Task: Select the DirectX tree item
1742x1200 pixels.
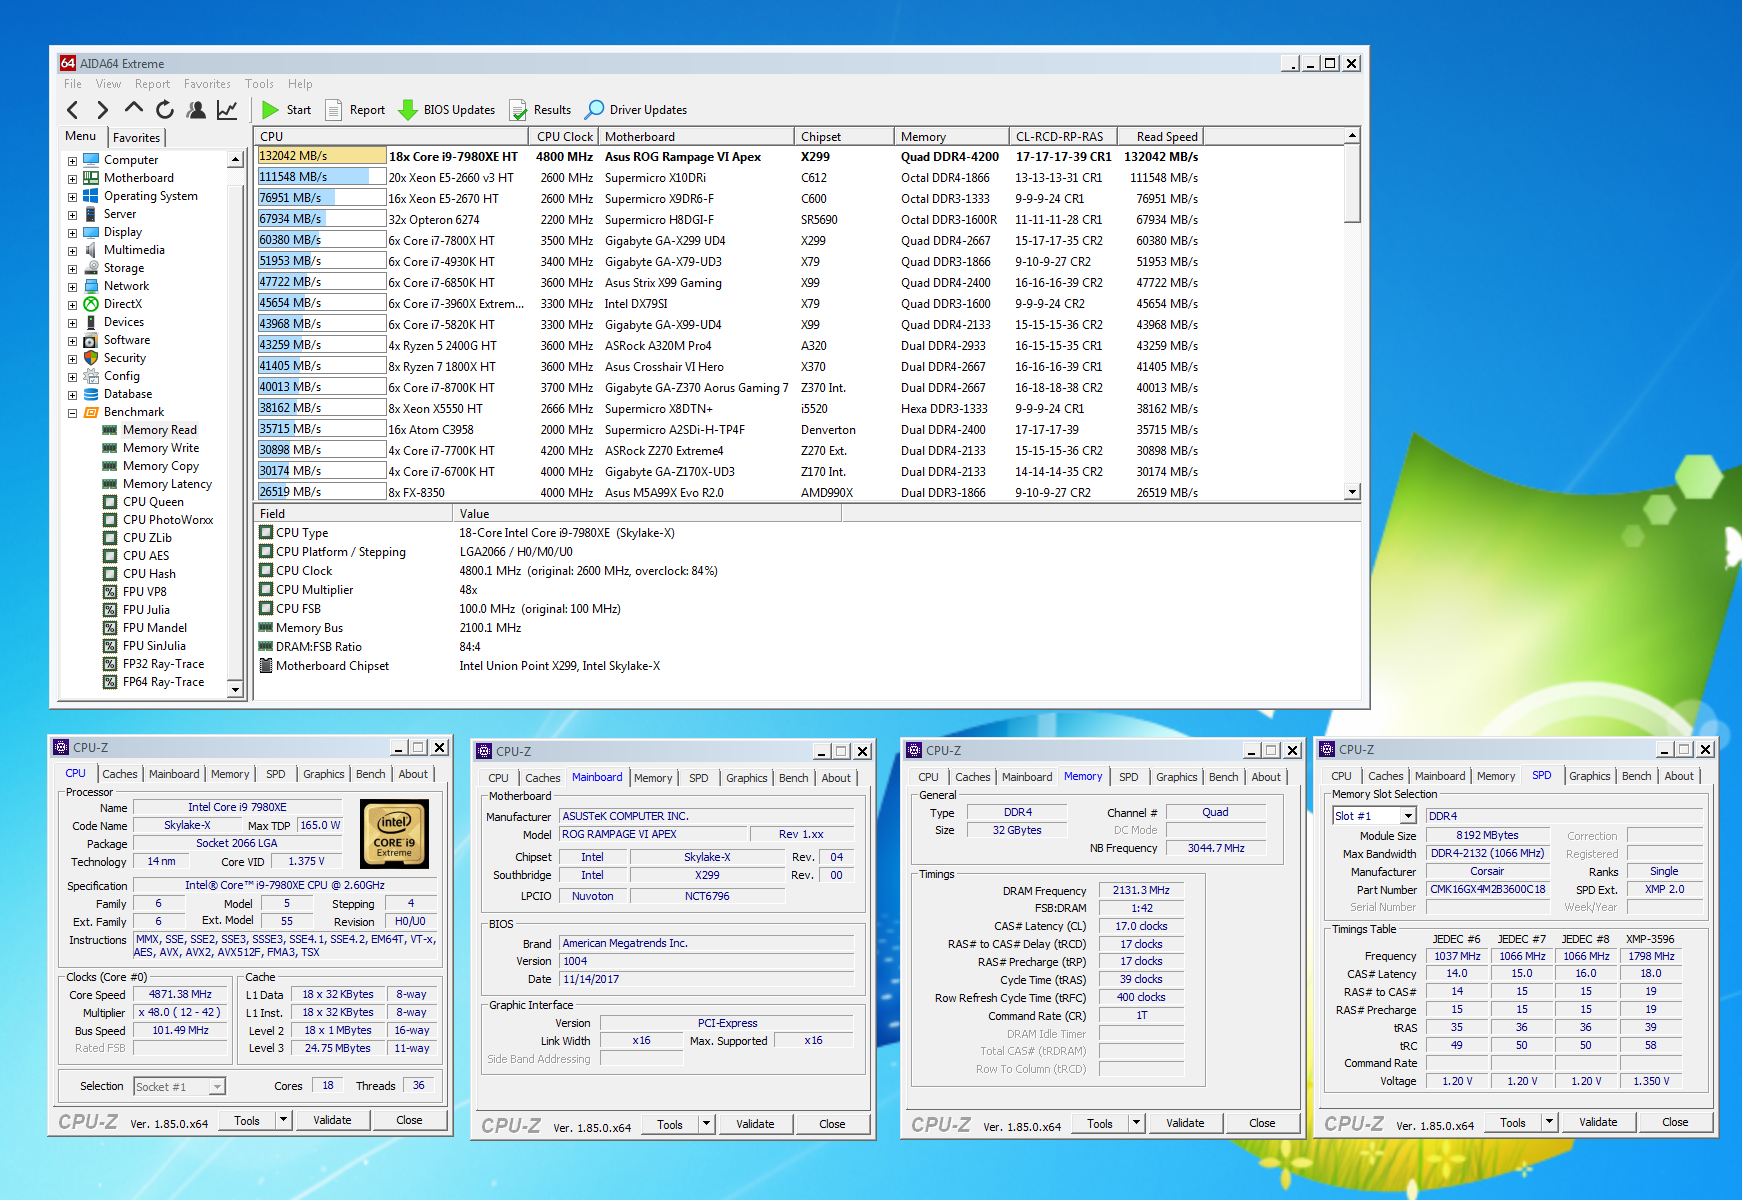Action: tap(123, 304)
